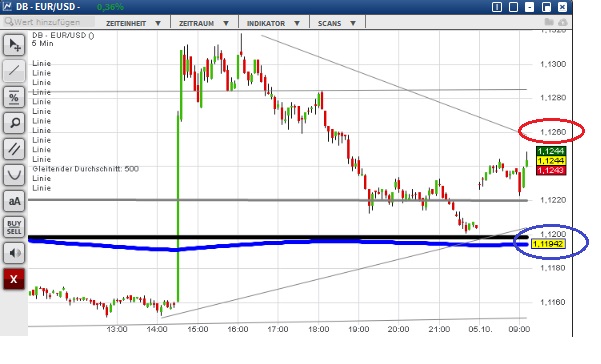Click the 13:00 time axis label
The height and width of the screenshot is (364, 601).
117,329
